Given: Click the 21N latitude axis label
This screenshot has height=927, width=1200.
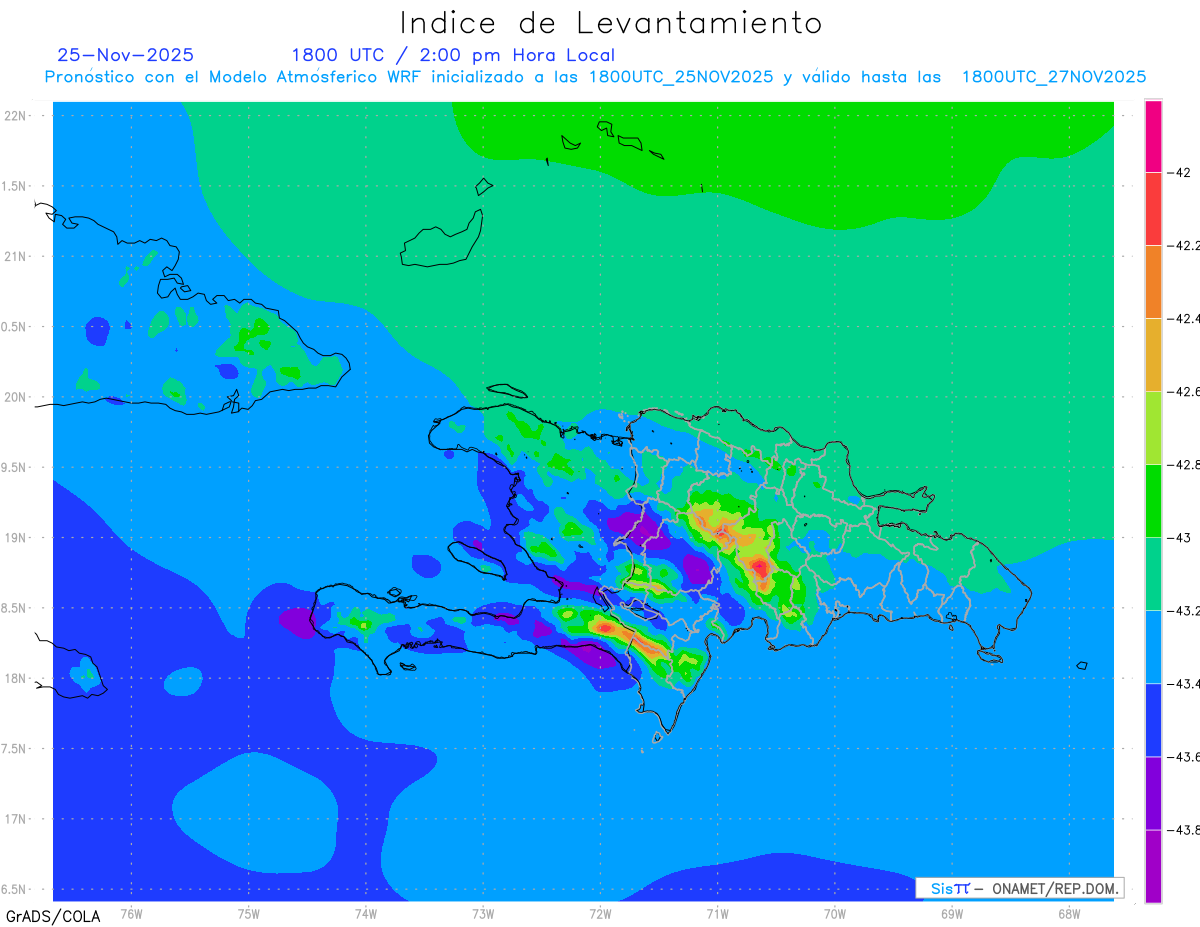Looking at the screenshot, I should (x=17, y=256).
